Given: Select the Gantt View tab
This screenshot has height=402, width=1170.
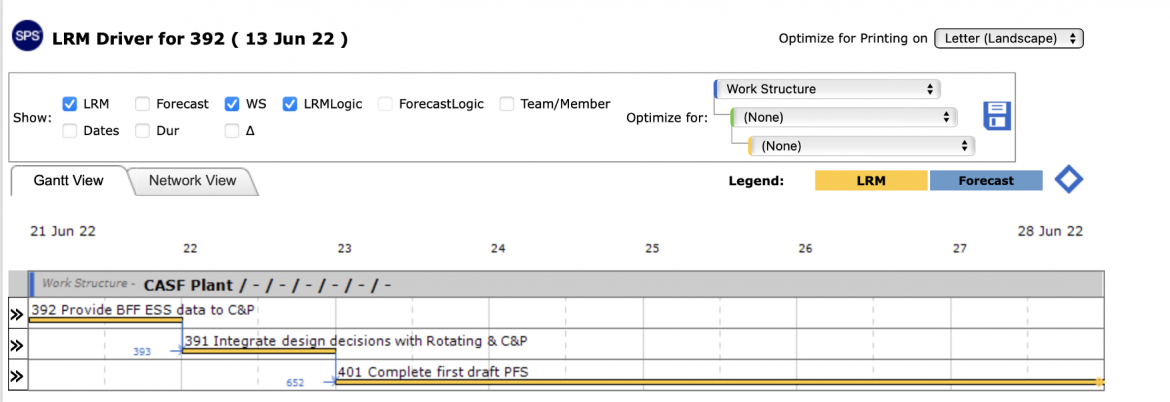Looking at the screenshot, I should [69, 180].
